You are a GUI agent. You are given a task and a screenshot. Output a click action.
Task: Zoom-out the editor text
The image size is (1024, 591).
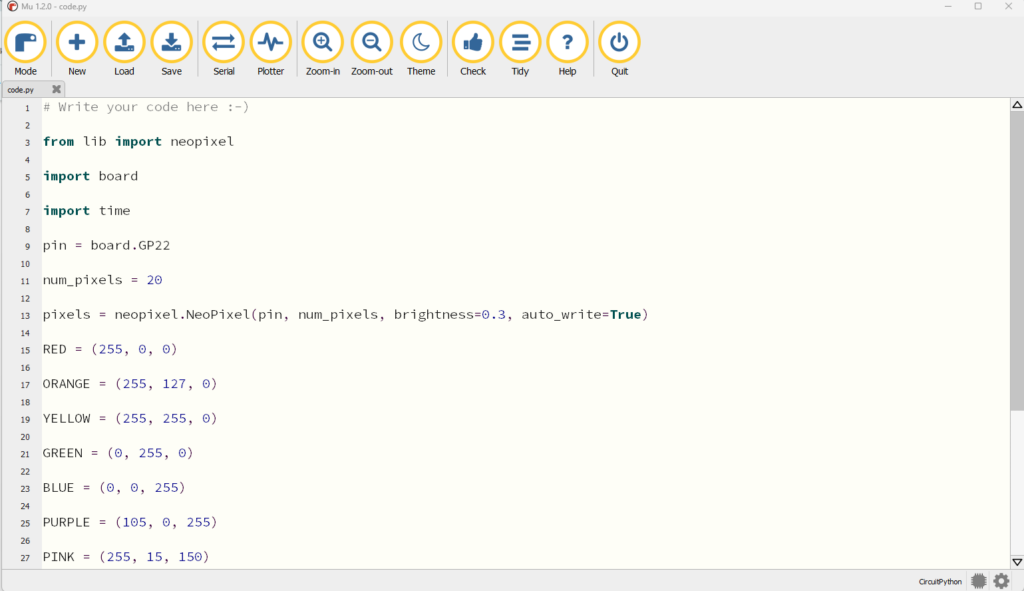pos(371,43)
